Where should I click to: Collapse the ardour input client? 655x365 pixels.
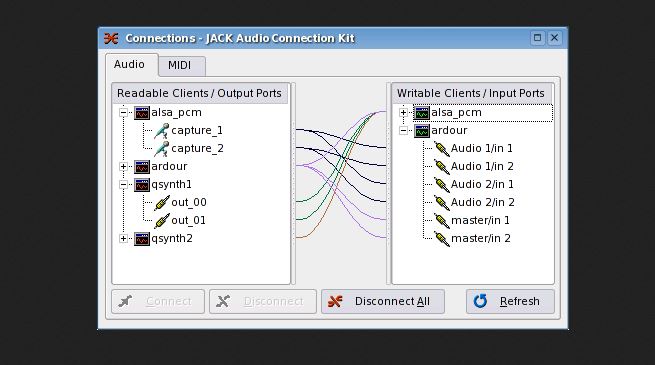403,131
